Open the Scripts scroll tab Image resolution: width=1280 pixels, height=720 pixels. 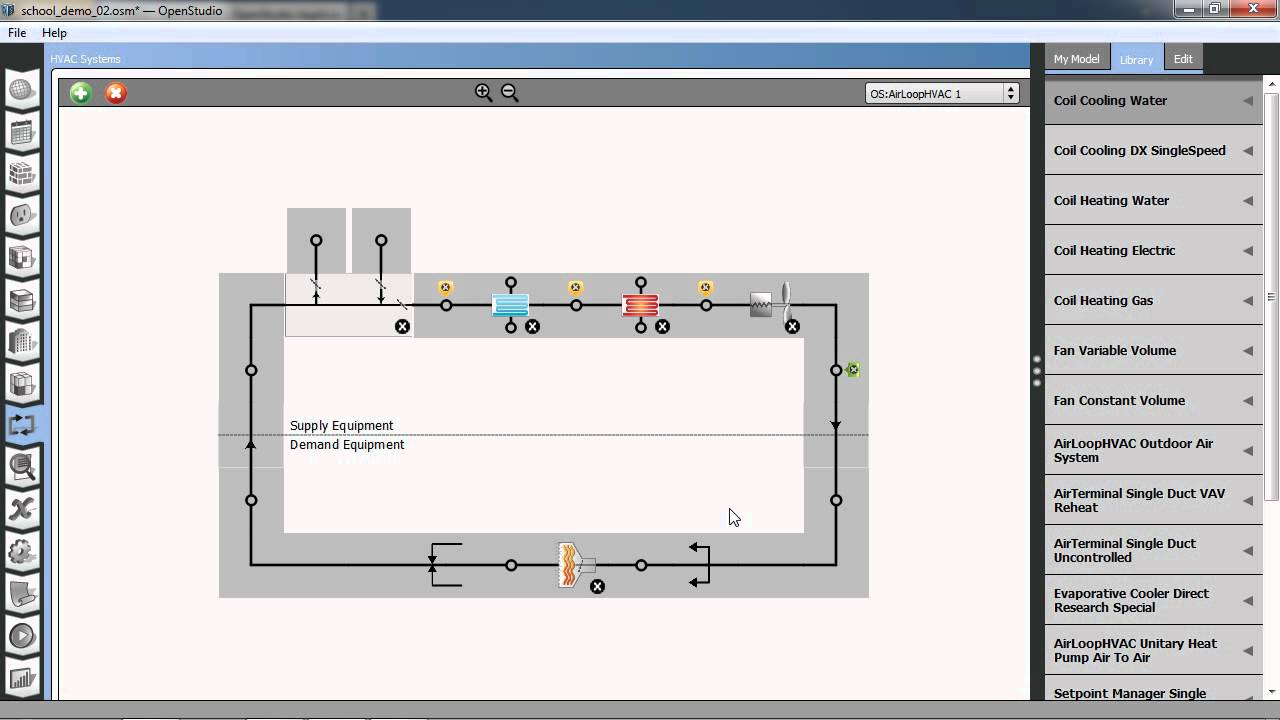(x=22, y=594)
